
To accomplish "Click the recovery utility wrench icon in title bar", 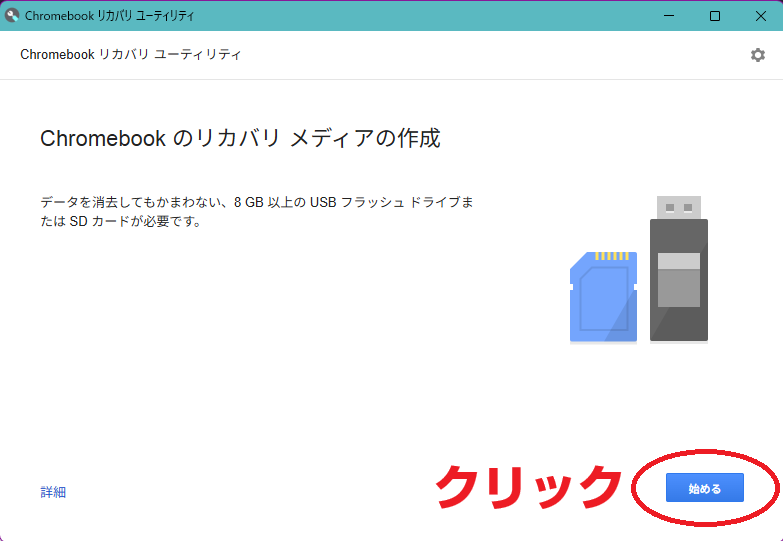I will [x=11, y=15].
